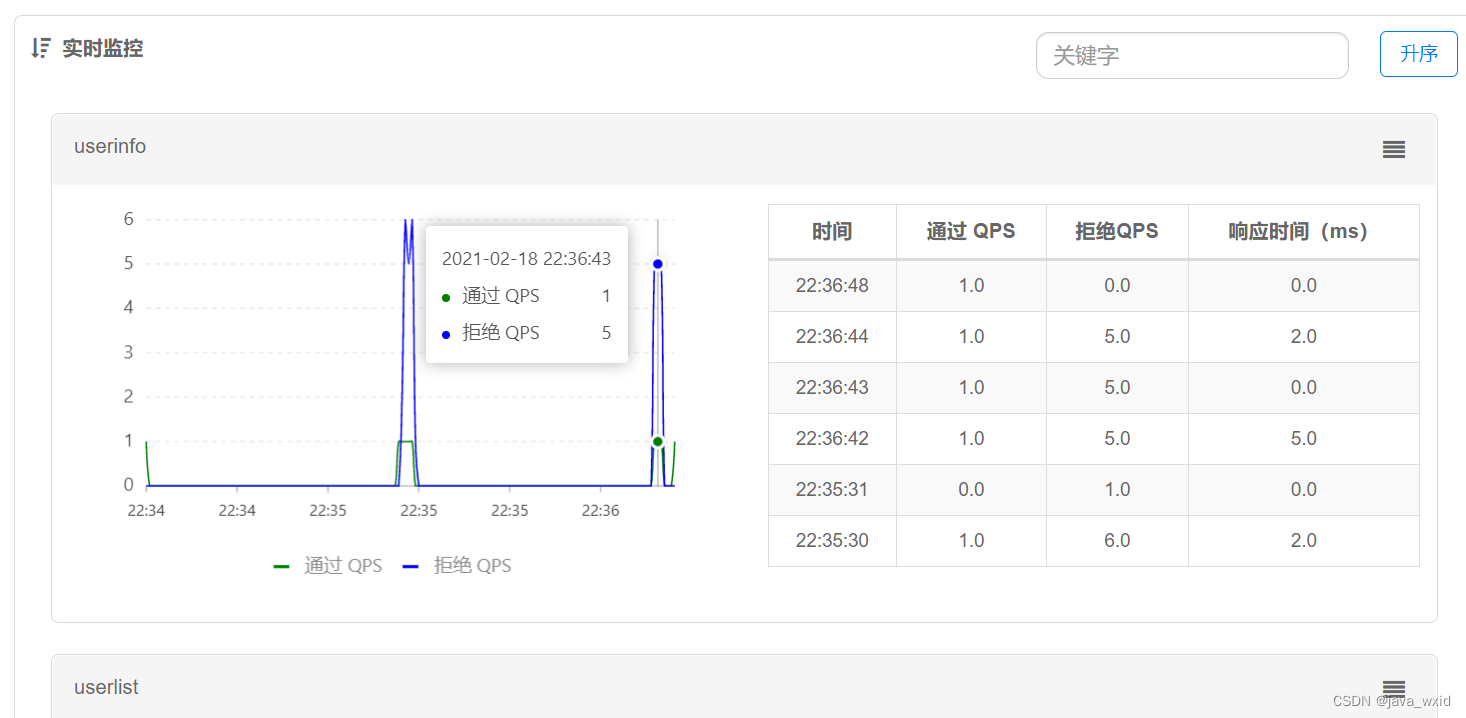Select the green data point on the chart
Viewport: 1466px width, 718px height.
coord(658,440)
